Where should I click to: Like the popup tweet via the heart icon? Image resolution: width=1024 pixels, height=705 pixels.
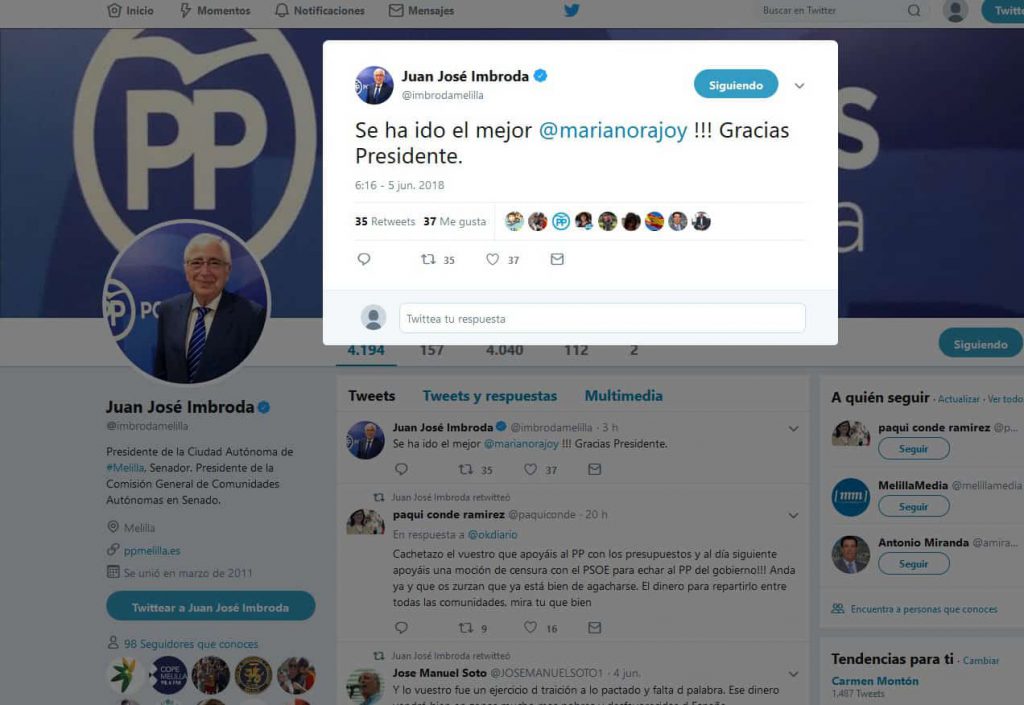(492, 259)
